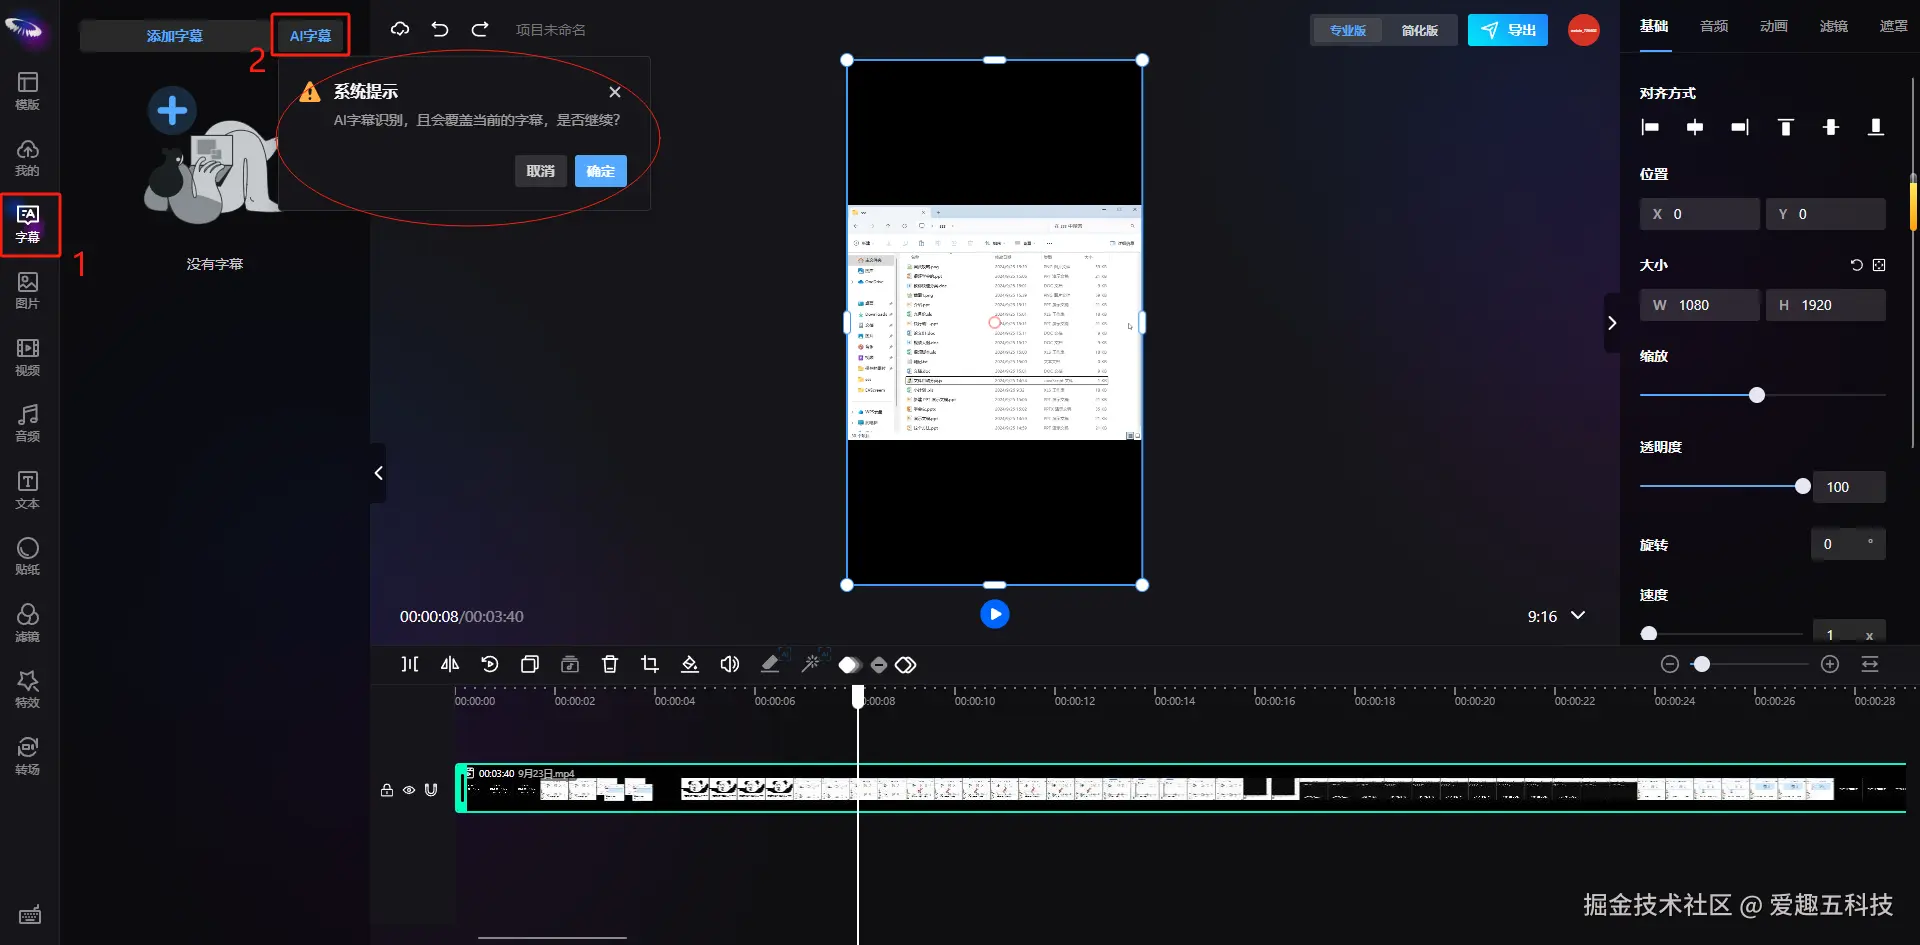
Task: Toggle the track magnet snapping
Action: (431, 789)
